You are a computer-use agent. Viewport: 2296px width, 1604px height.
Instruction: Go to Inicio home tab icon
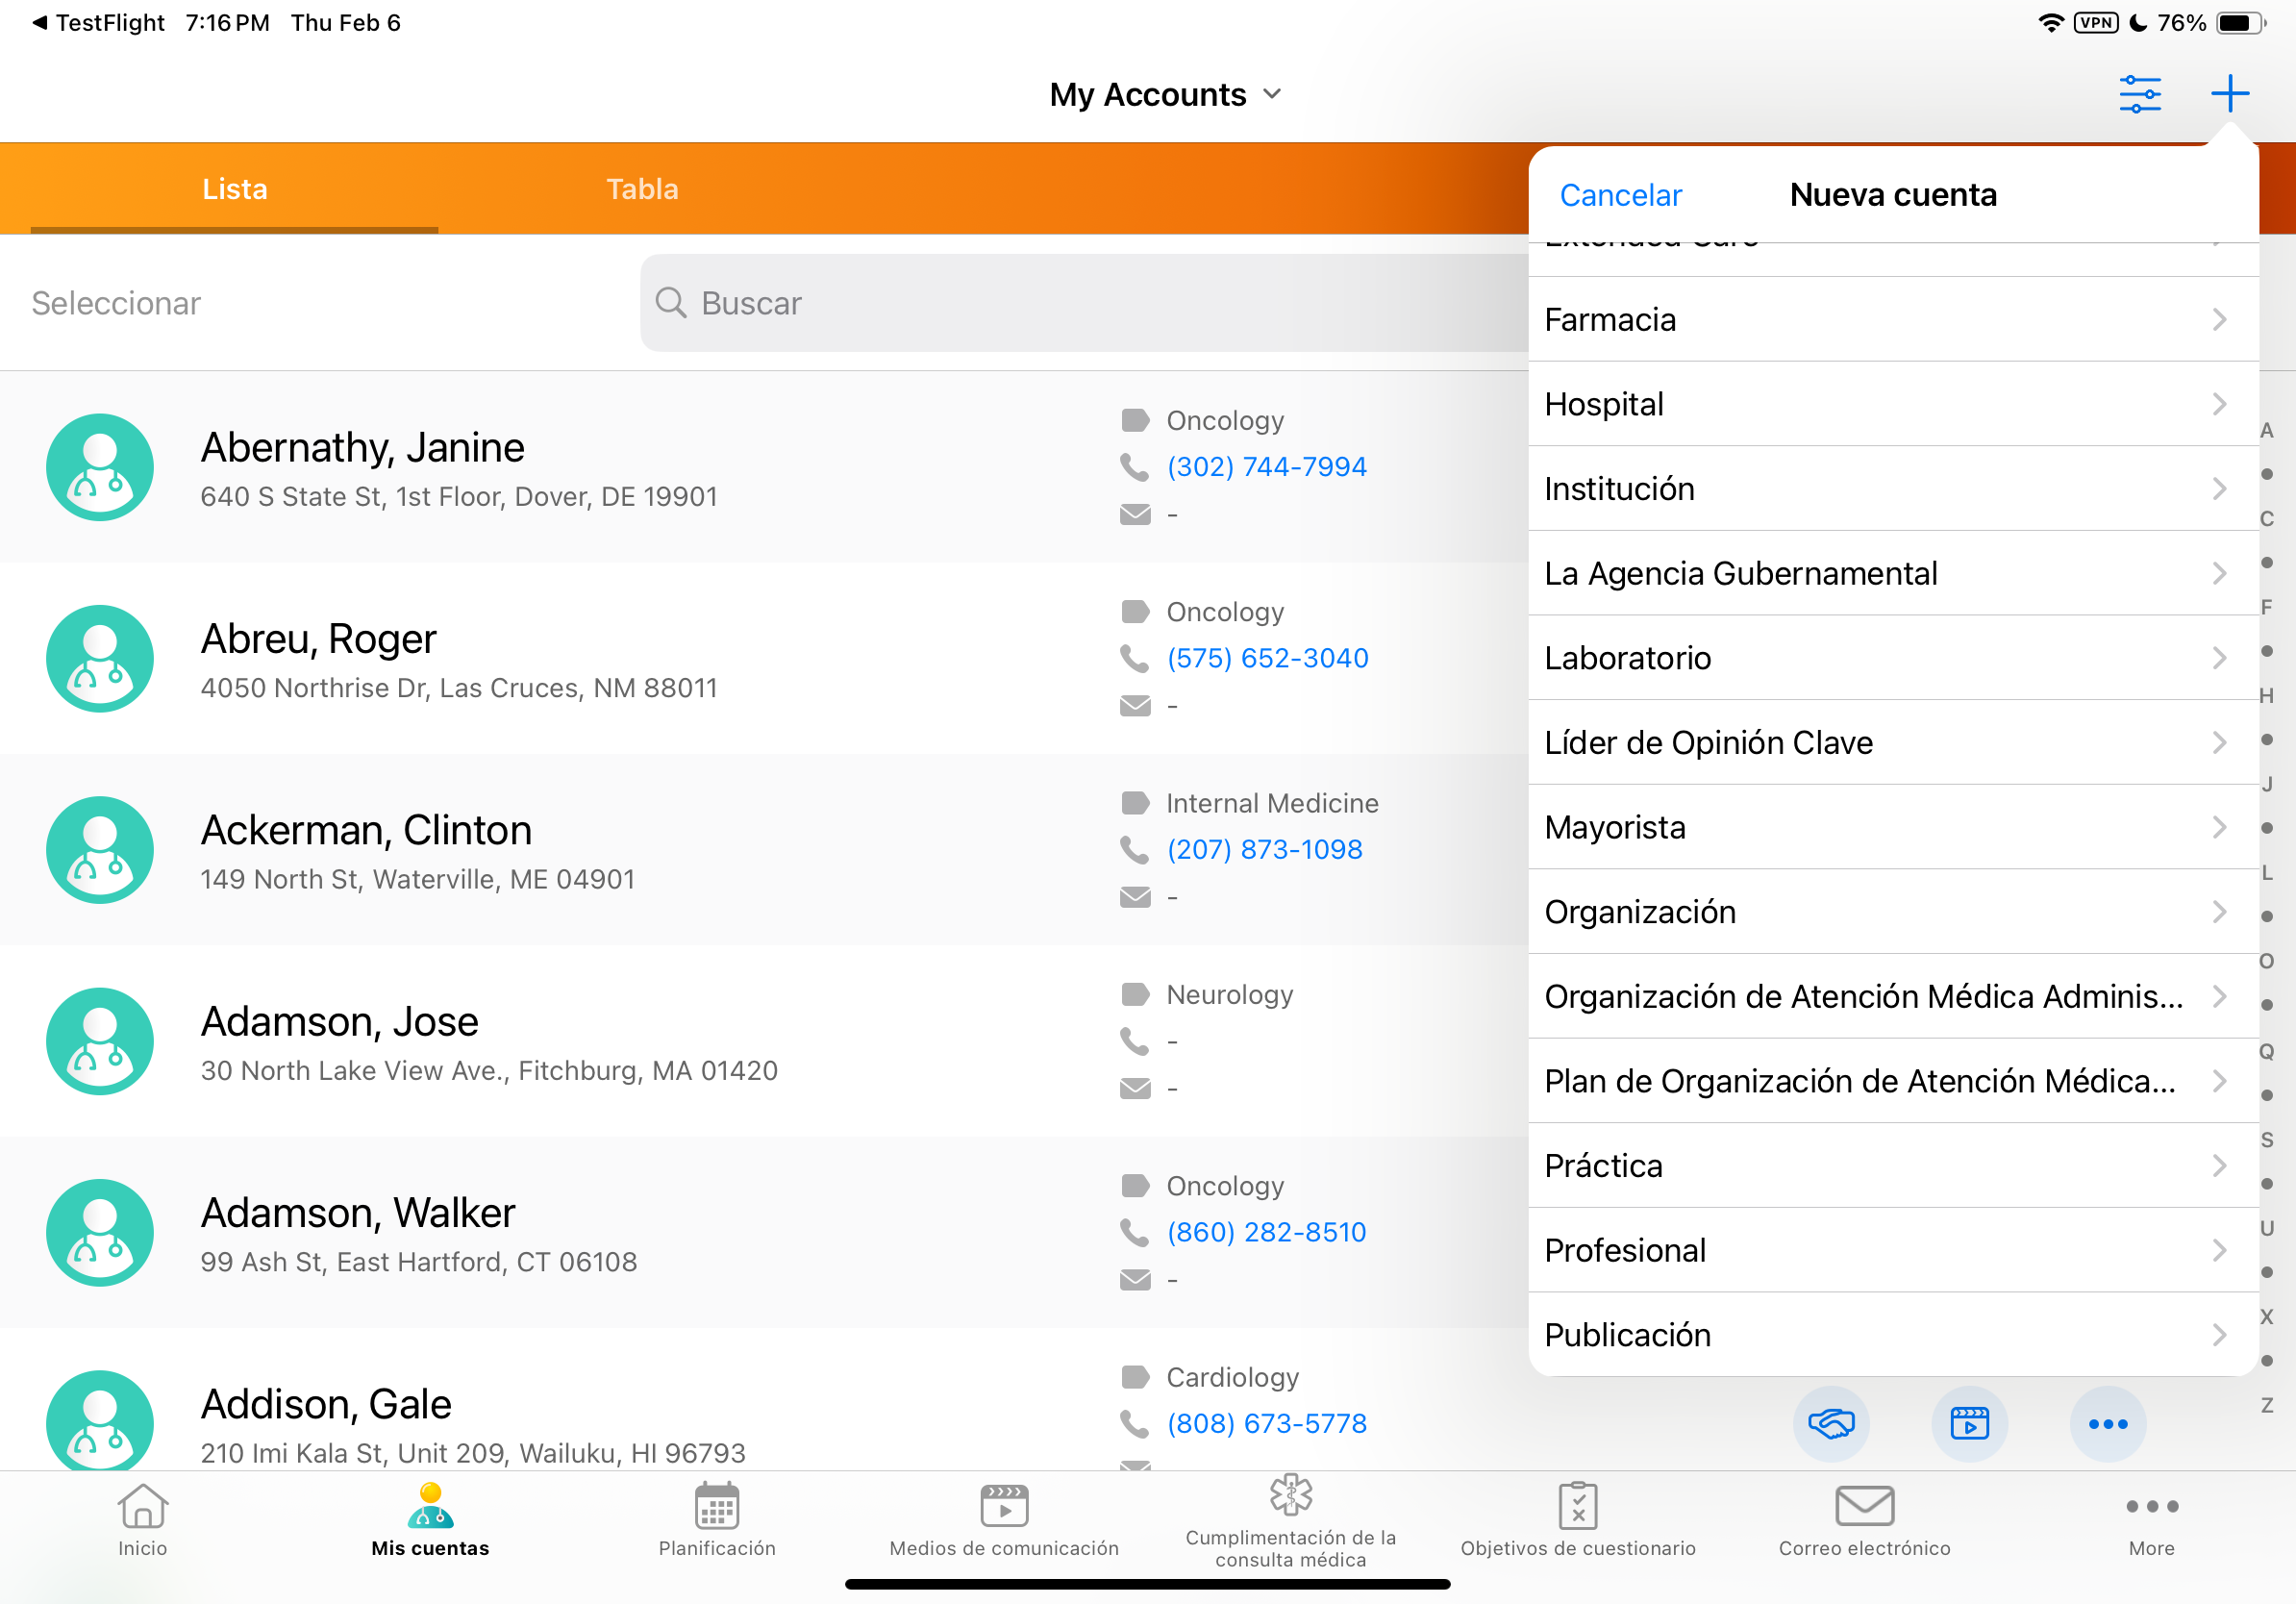(x=143, y=1507)
